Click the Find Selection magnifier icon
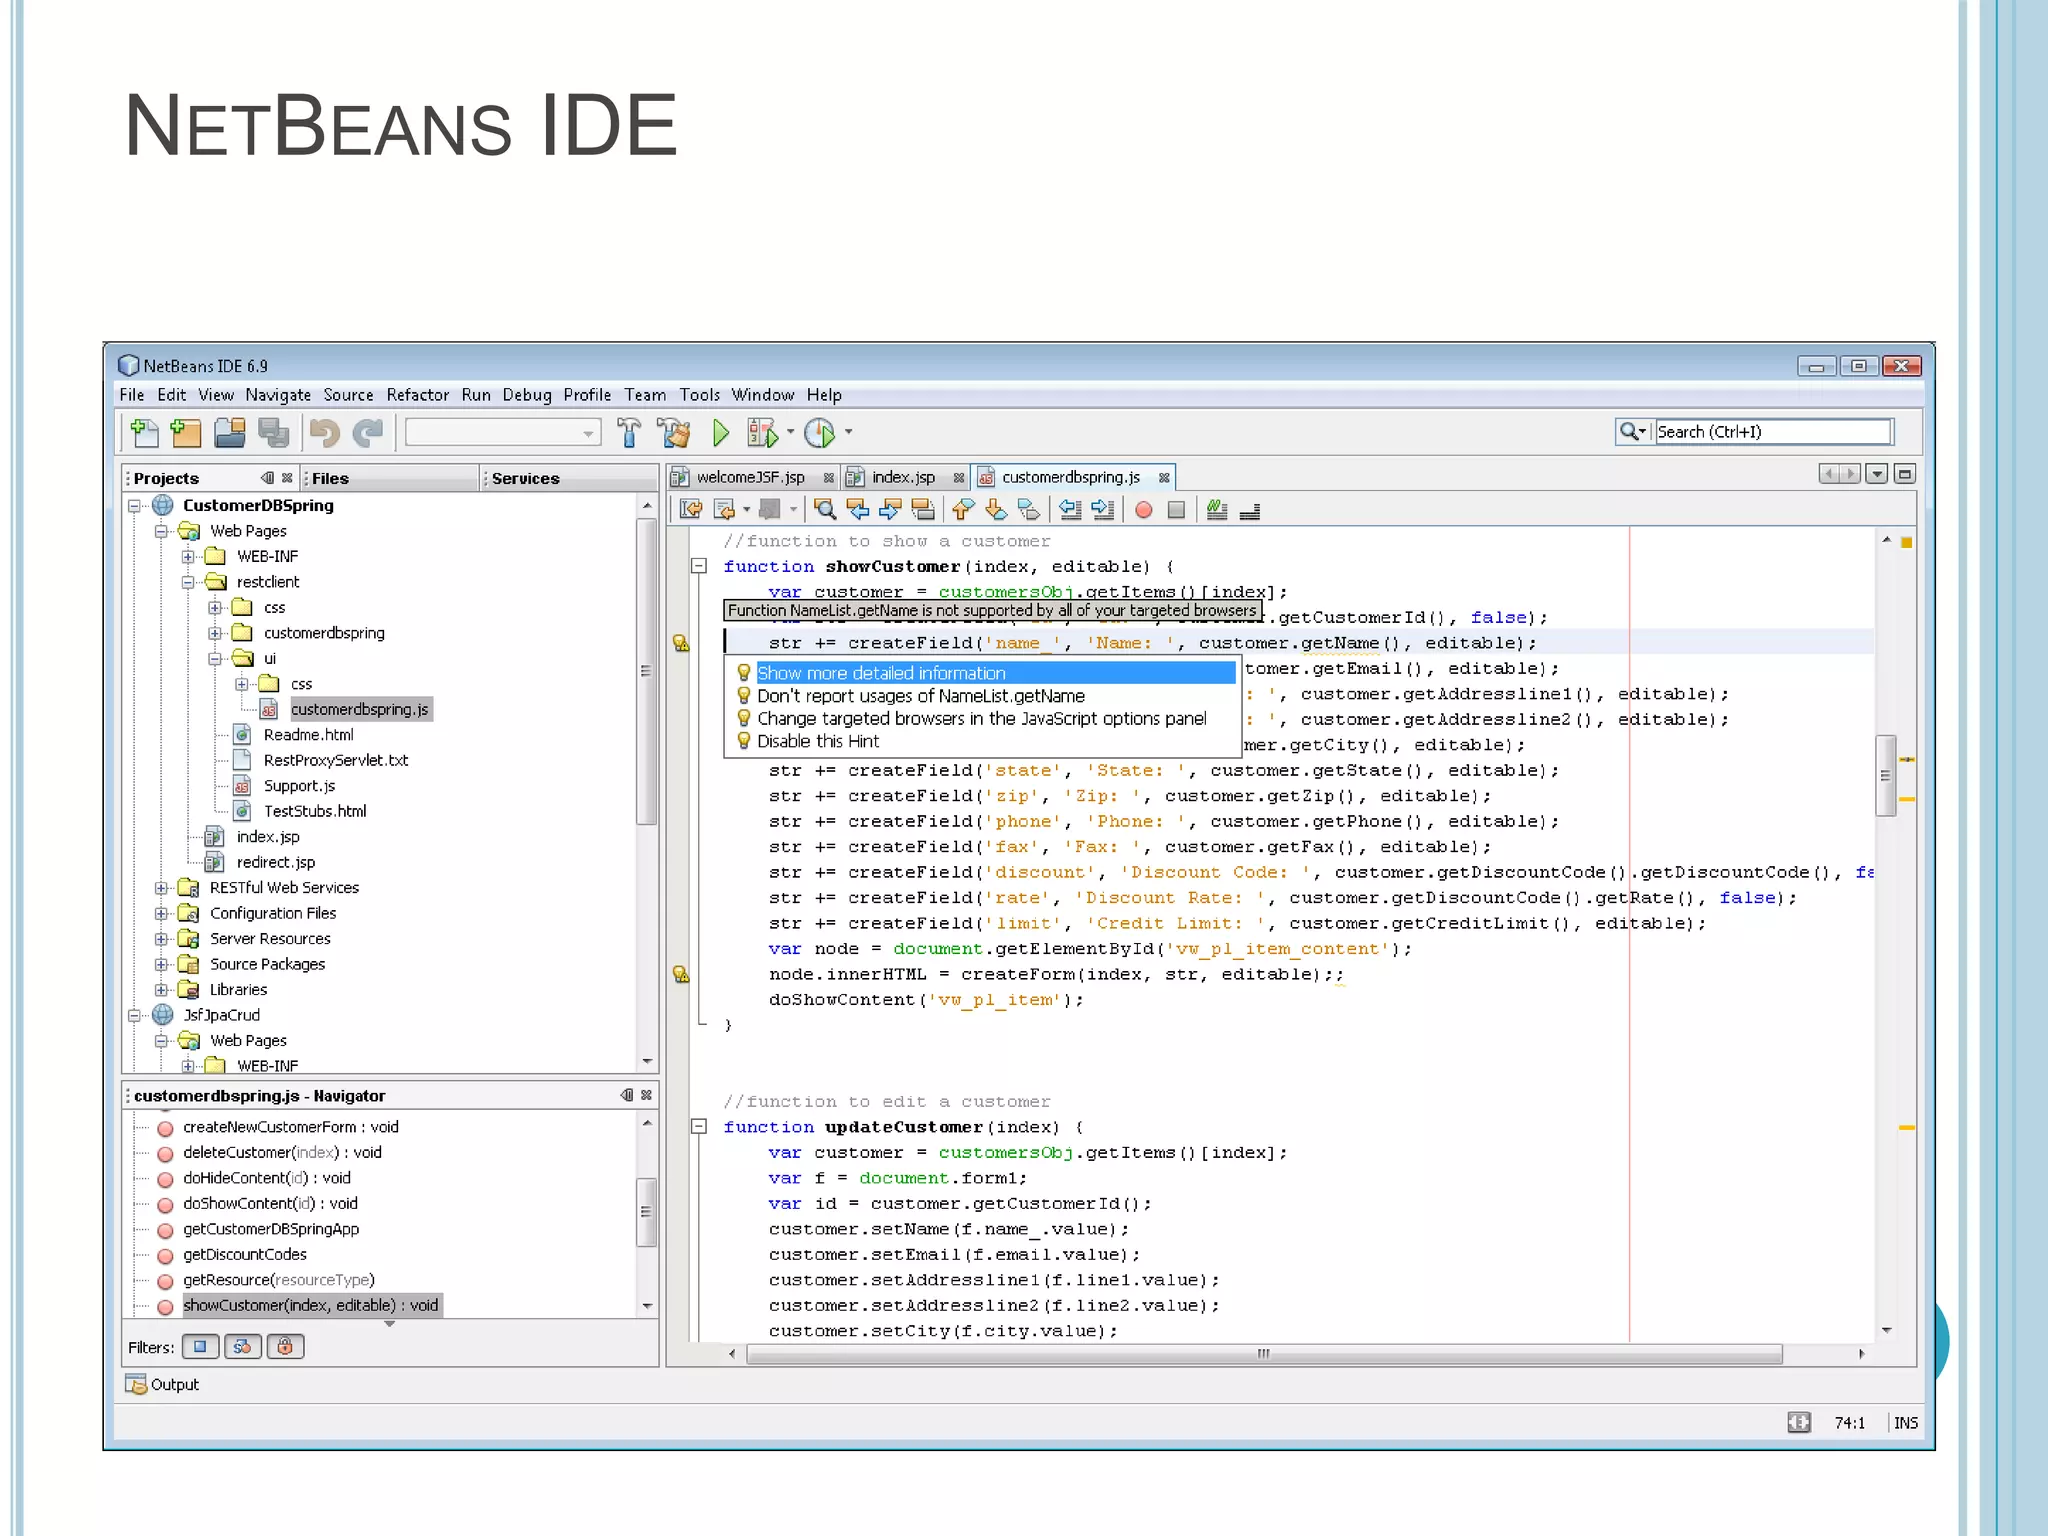 click(825, 510)
